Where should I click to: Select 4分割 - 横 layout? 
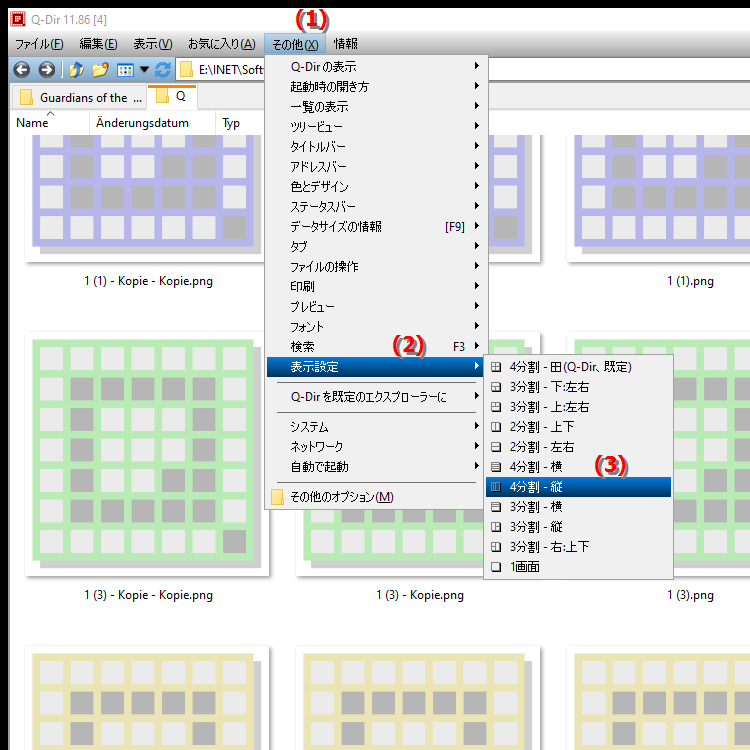(578, 467)
